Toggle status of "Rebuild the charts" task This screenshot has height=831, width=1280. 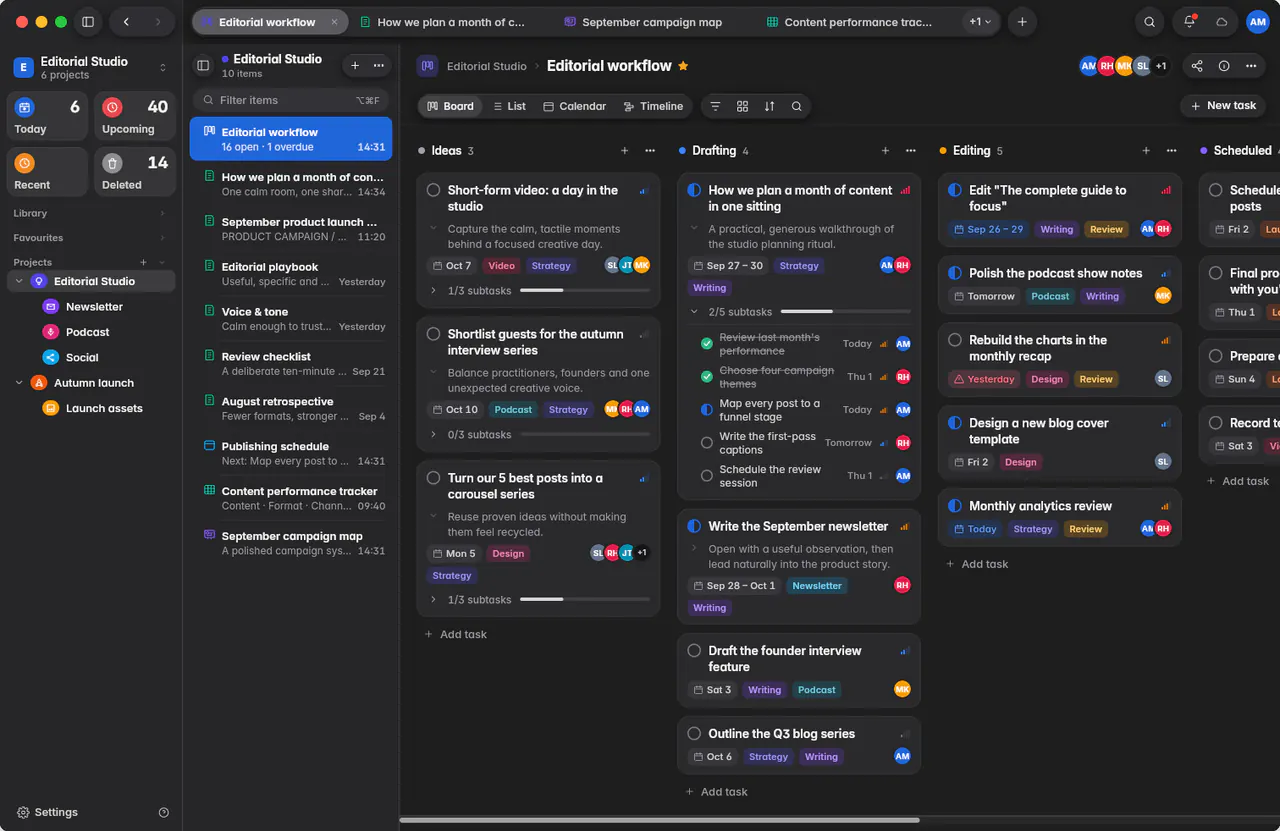click(x=955, y=340)
